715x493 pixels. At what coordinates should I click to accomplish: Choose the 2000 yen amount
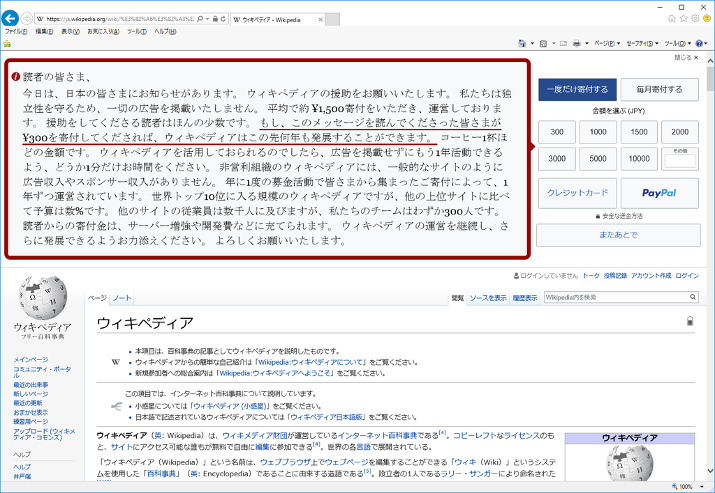point(680,132)
